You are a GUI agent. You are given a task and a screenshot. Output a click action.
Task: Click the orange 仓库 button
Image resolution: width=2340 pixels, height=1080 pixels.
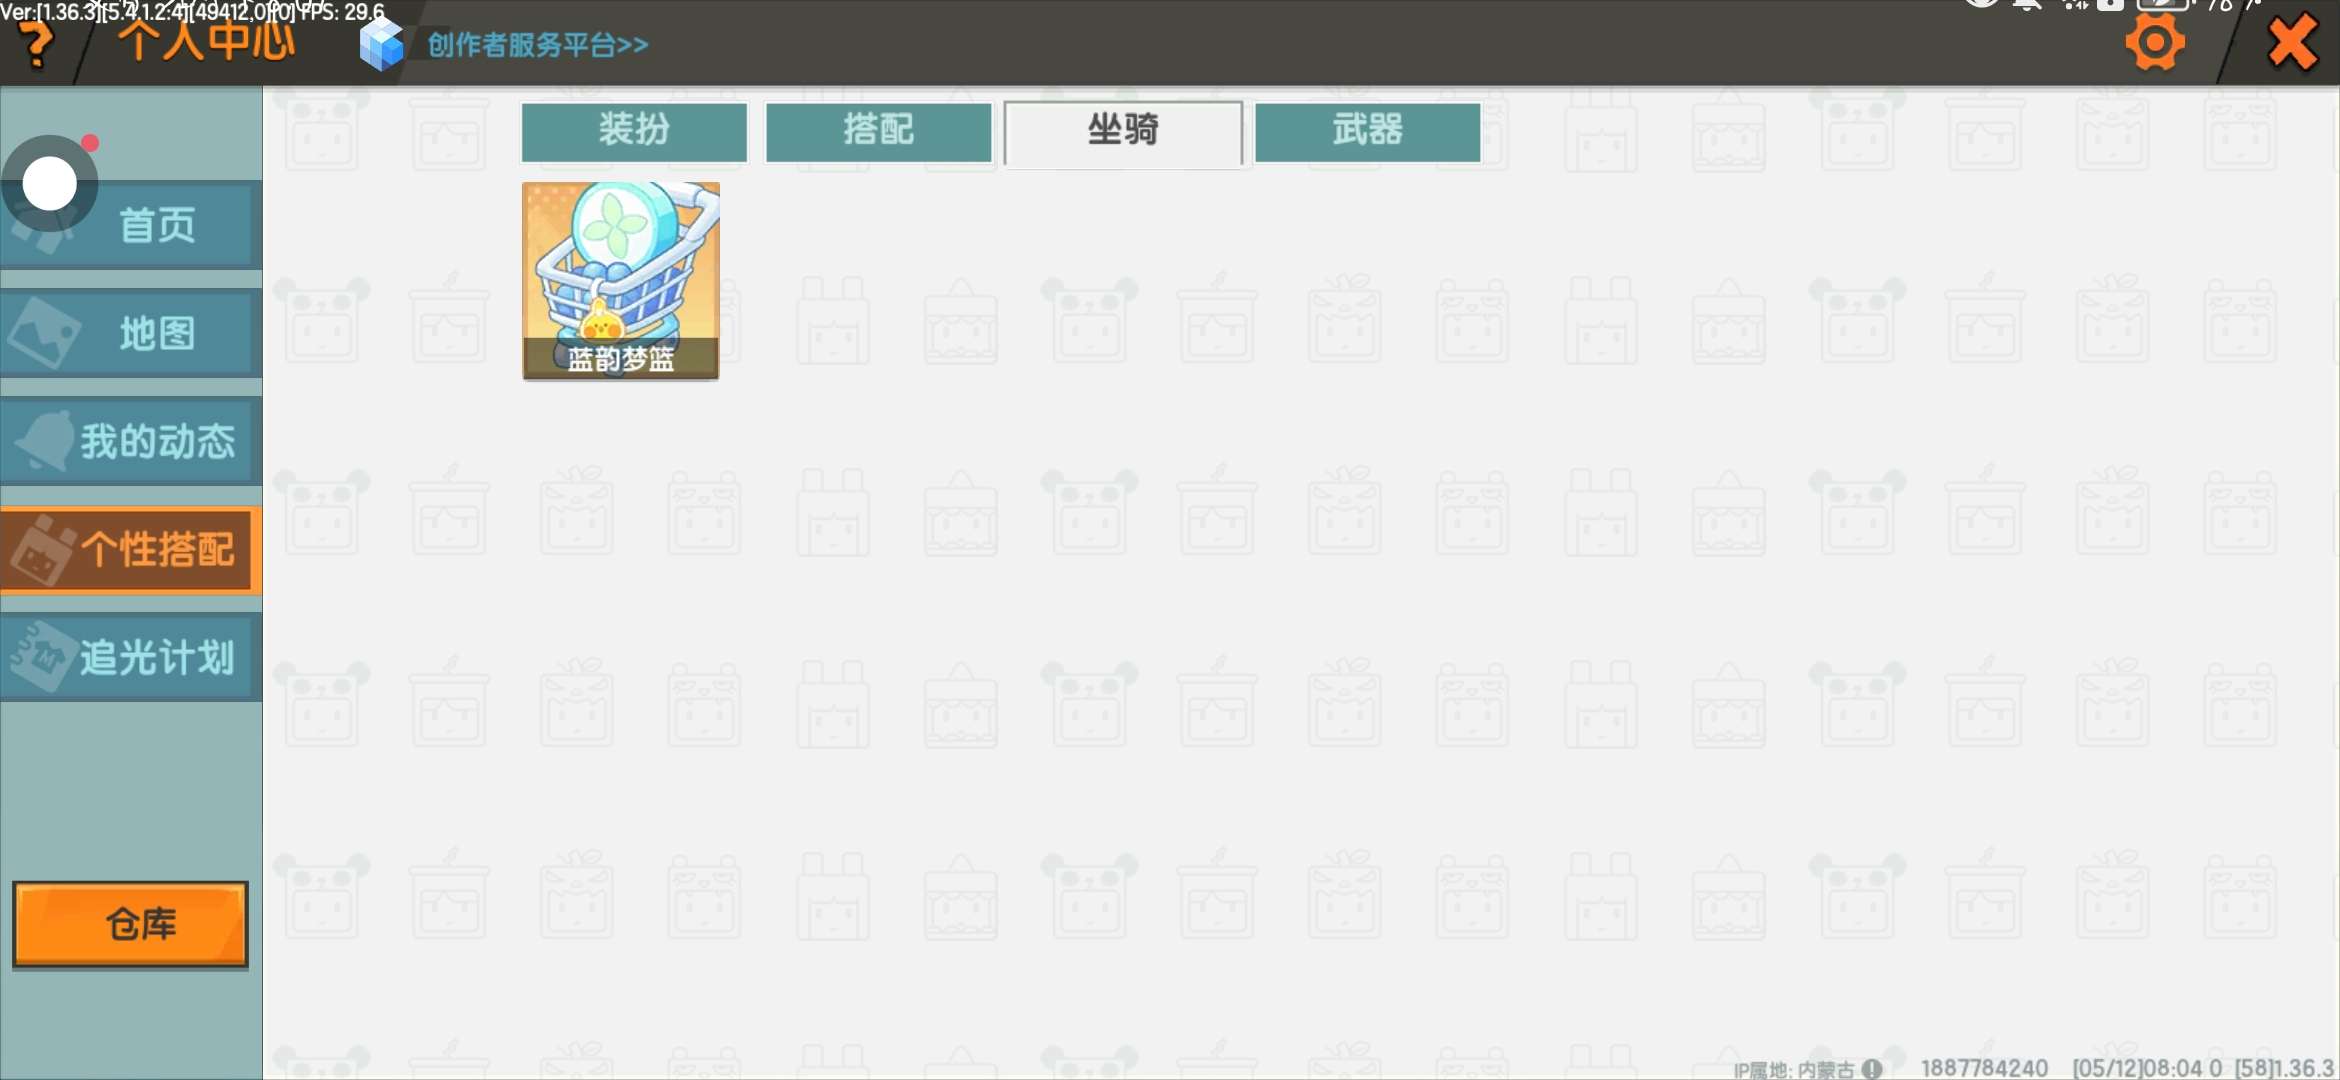(130, 924)
